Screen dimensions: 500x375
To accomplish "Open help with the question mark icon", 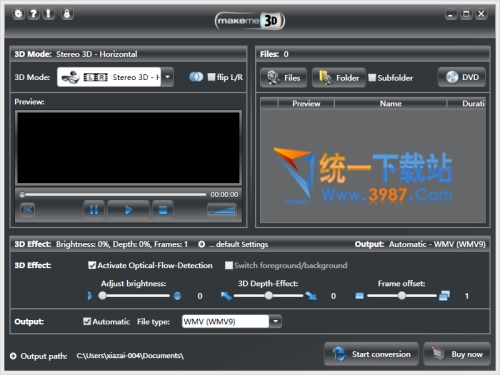I will (34, 14).
